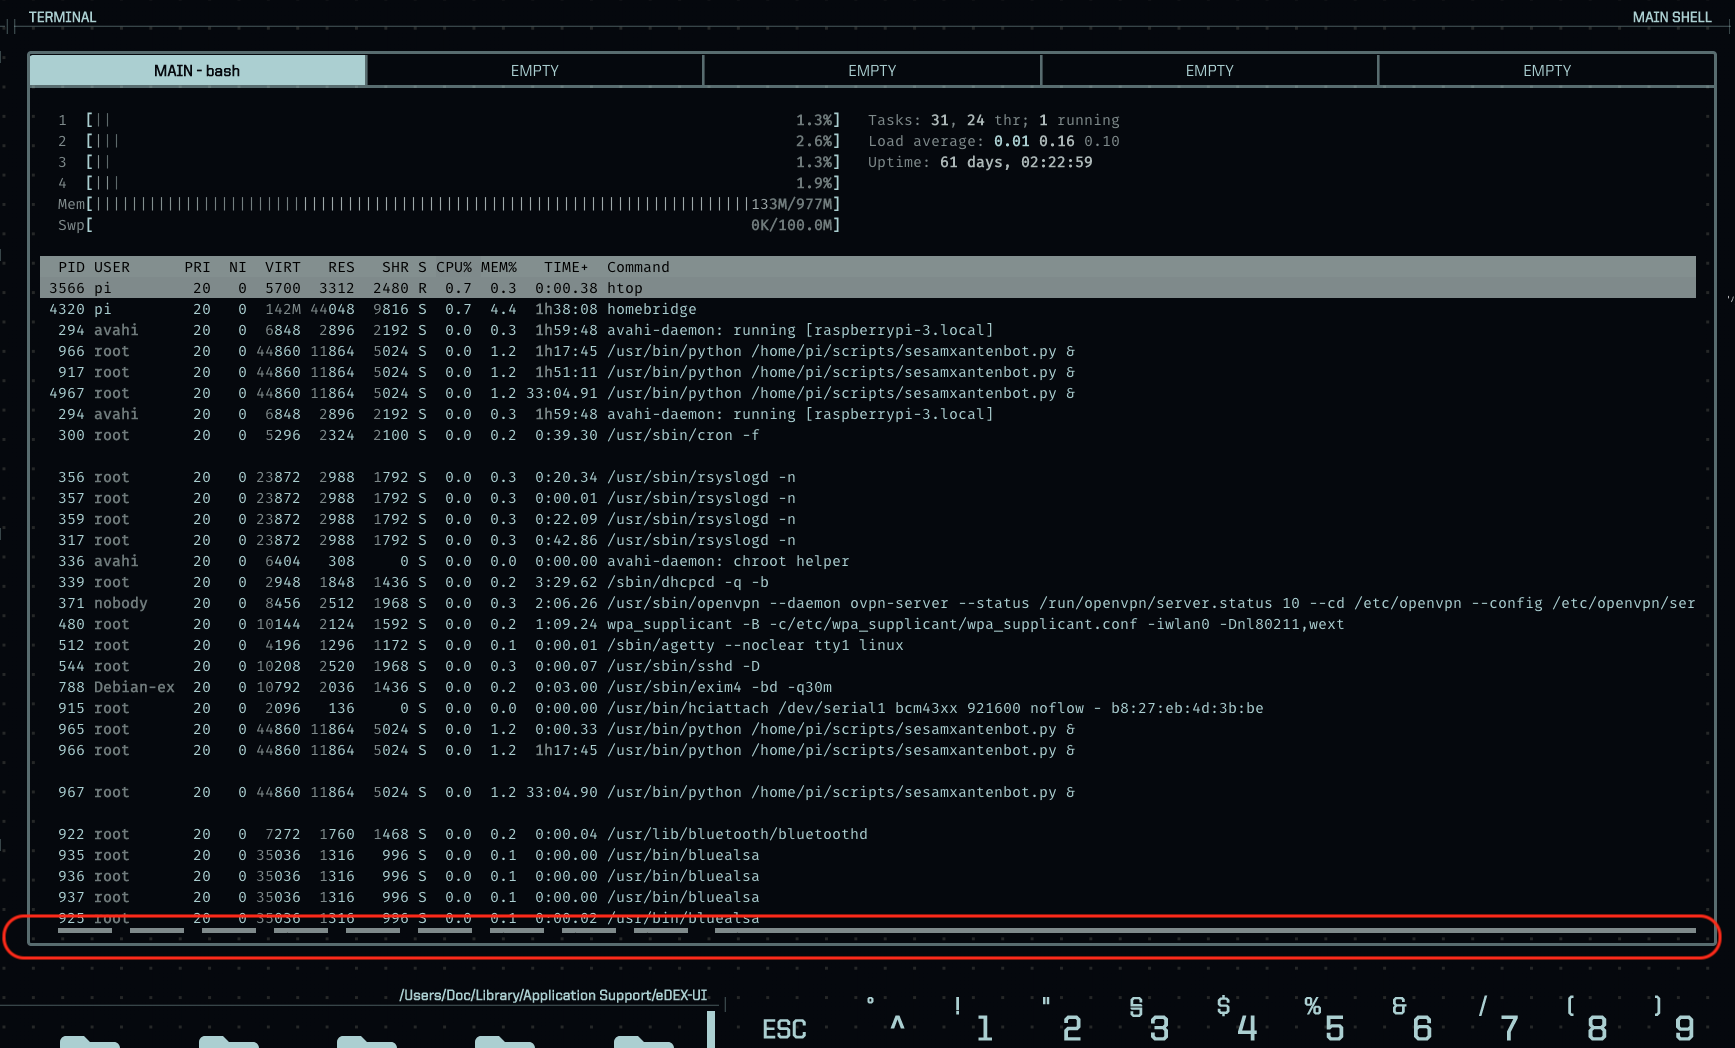
Task: Select the python sesamxantenbot row PID 917
Action: (868, 372)
